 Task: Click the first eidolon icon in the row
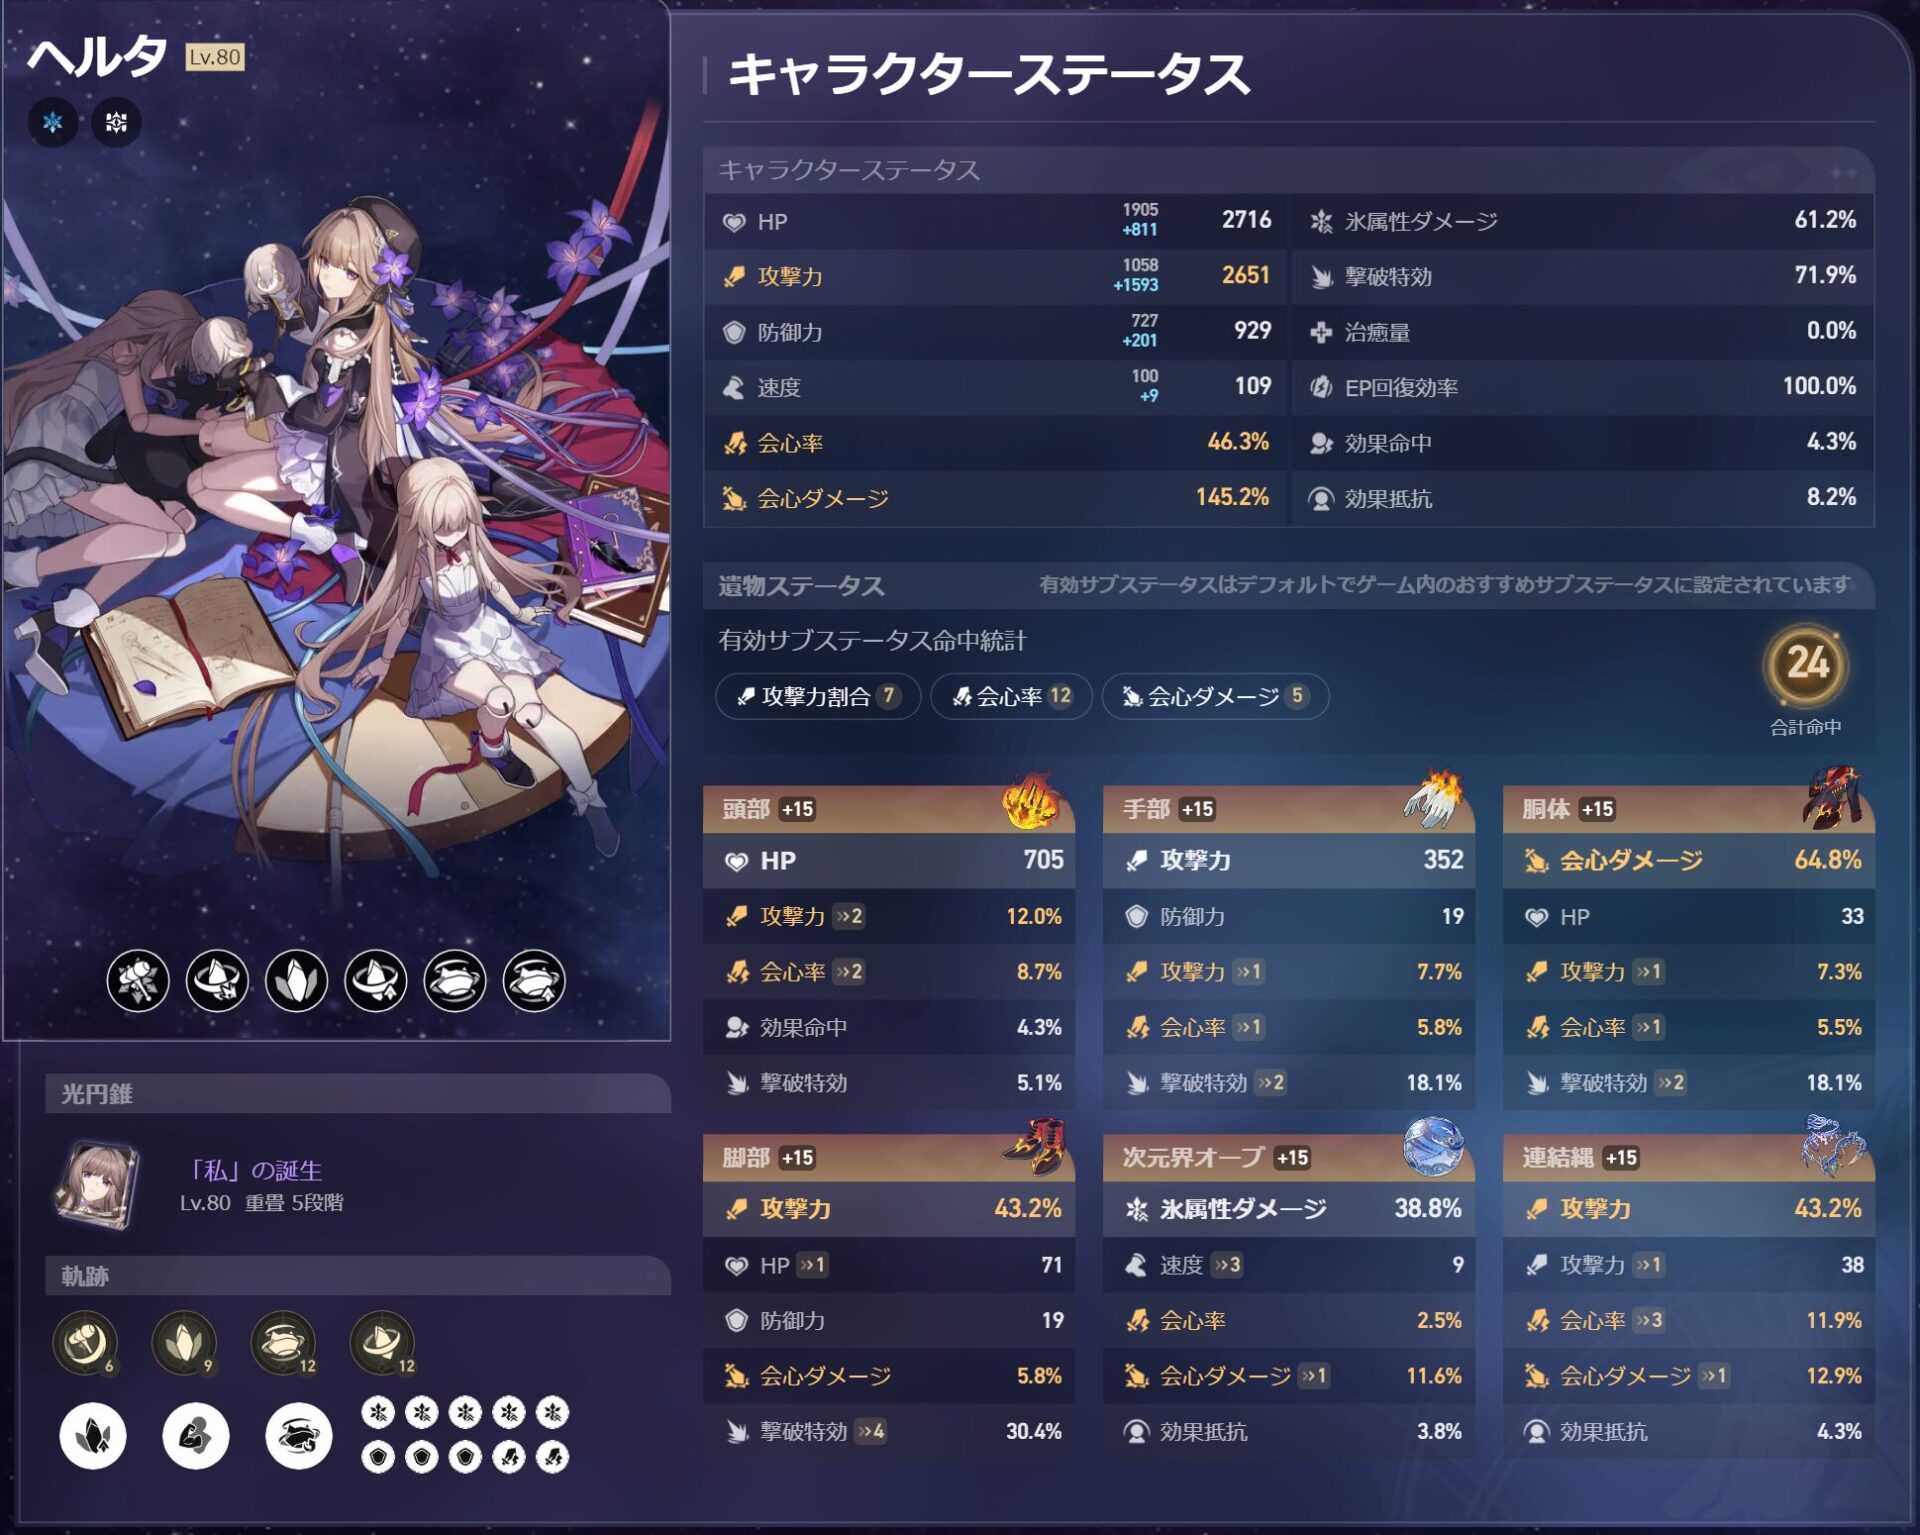[138, 980]
